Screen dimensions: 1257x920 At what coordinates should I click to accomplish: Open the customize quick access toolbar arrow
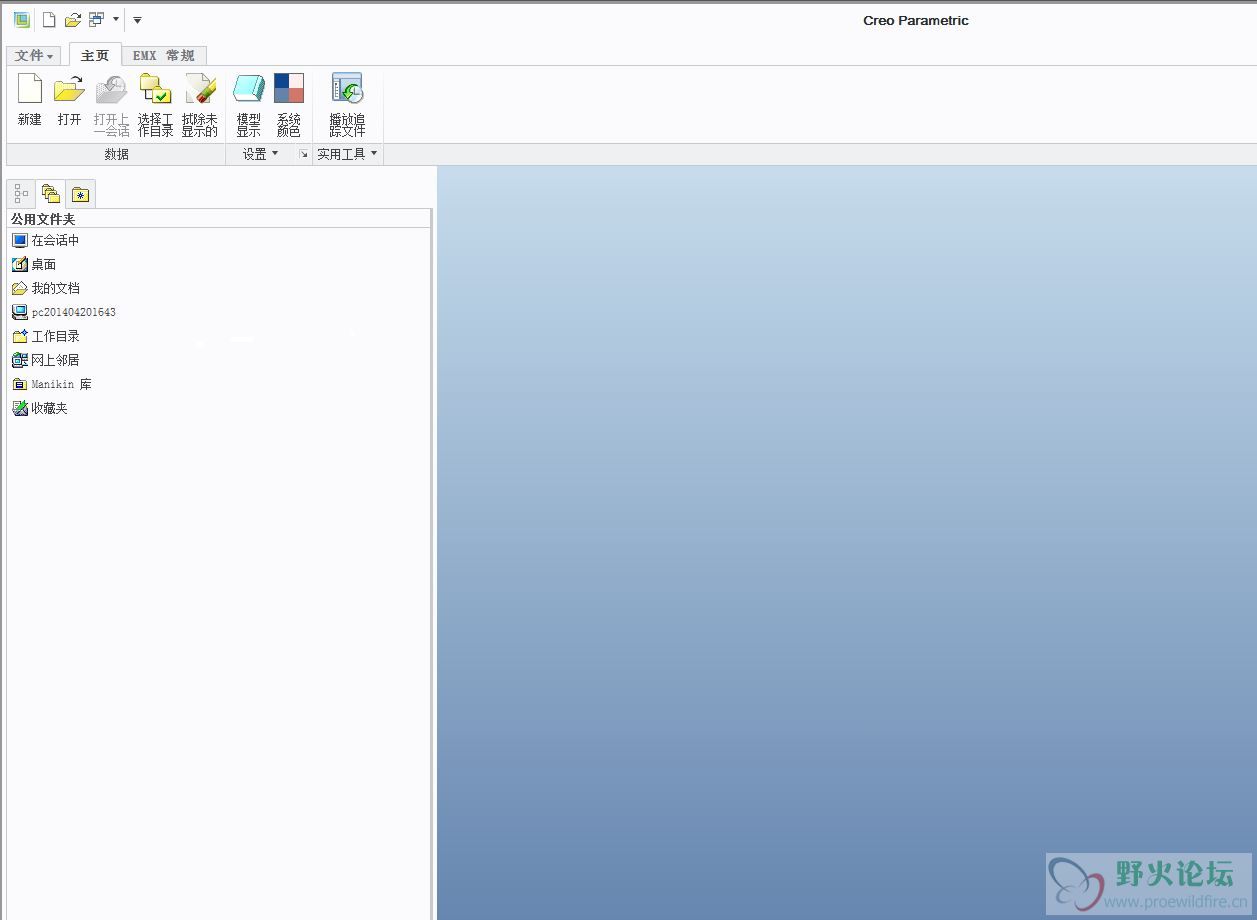coord(137,20)
